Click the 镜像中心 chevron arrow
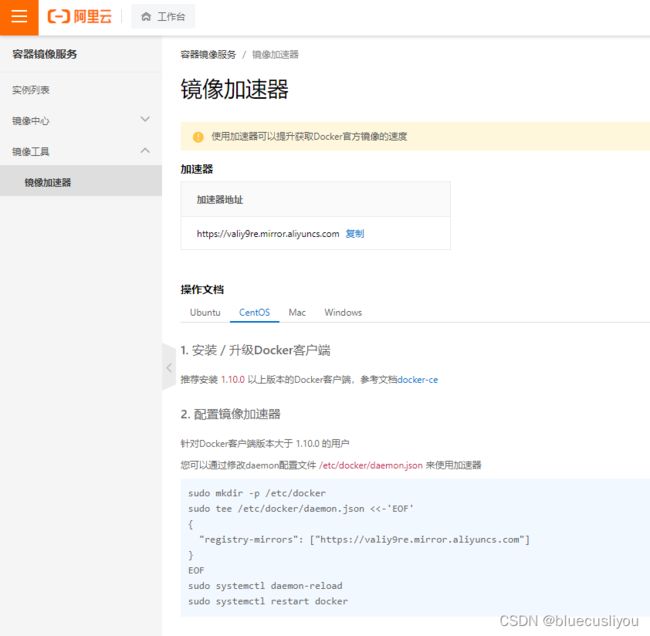Screen dimensions: 650x636 [x=145, y=119]
